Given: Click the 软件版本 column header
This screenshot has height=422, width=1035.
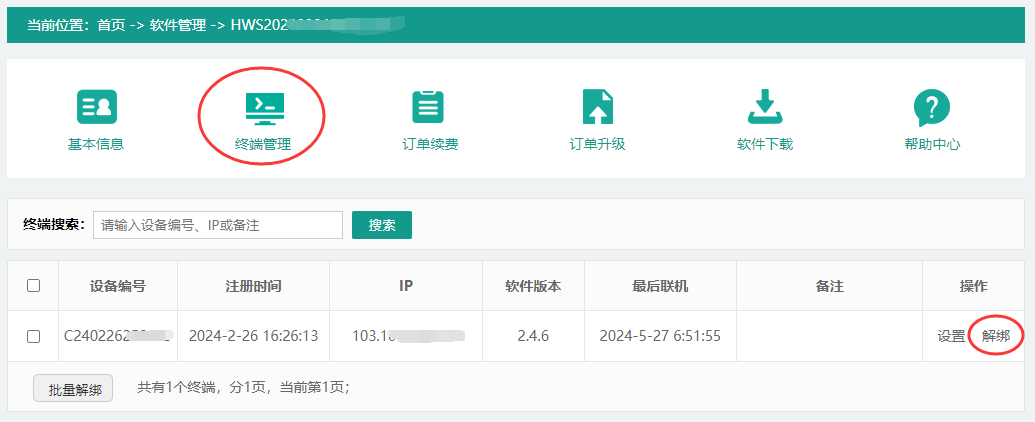Looking at the screenshot, I should pyautogui.click(x=533, y=286).
